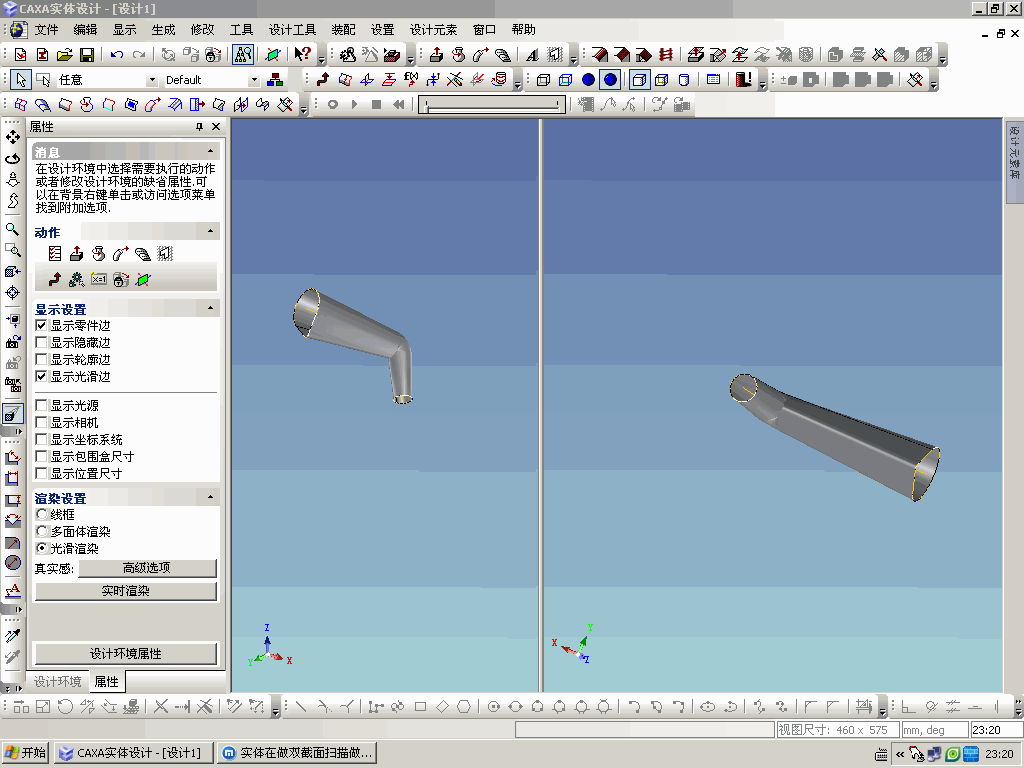Image resolution: width=1024 pixels, height=768 pixels.
Task: Collapse the 消息 section
Action: pos(210,151)
